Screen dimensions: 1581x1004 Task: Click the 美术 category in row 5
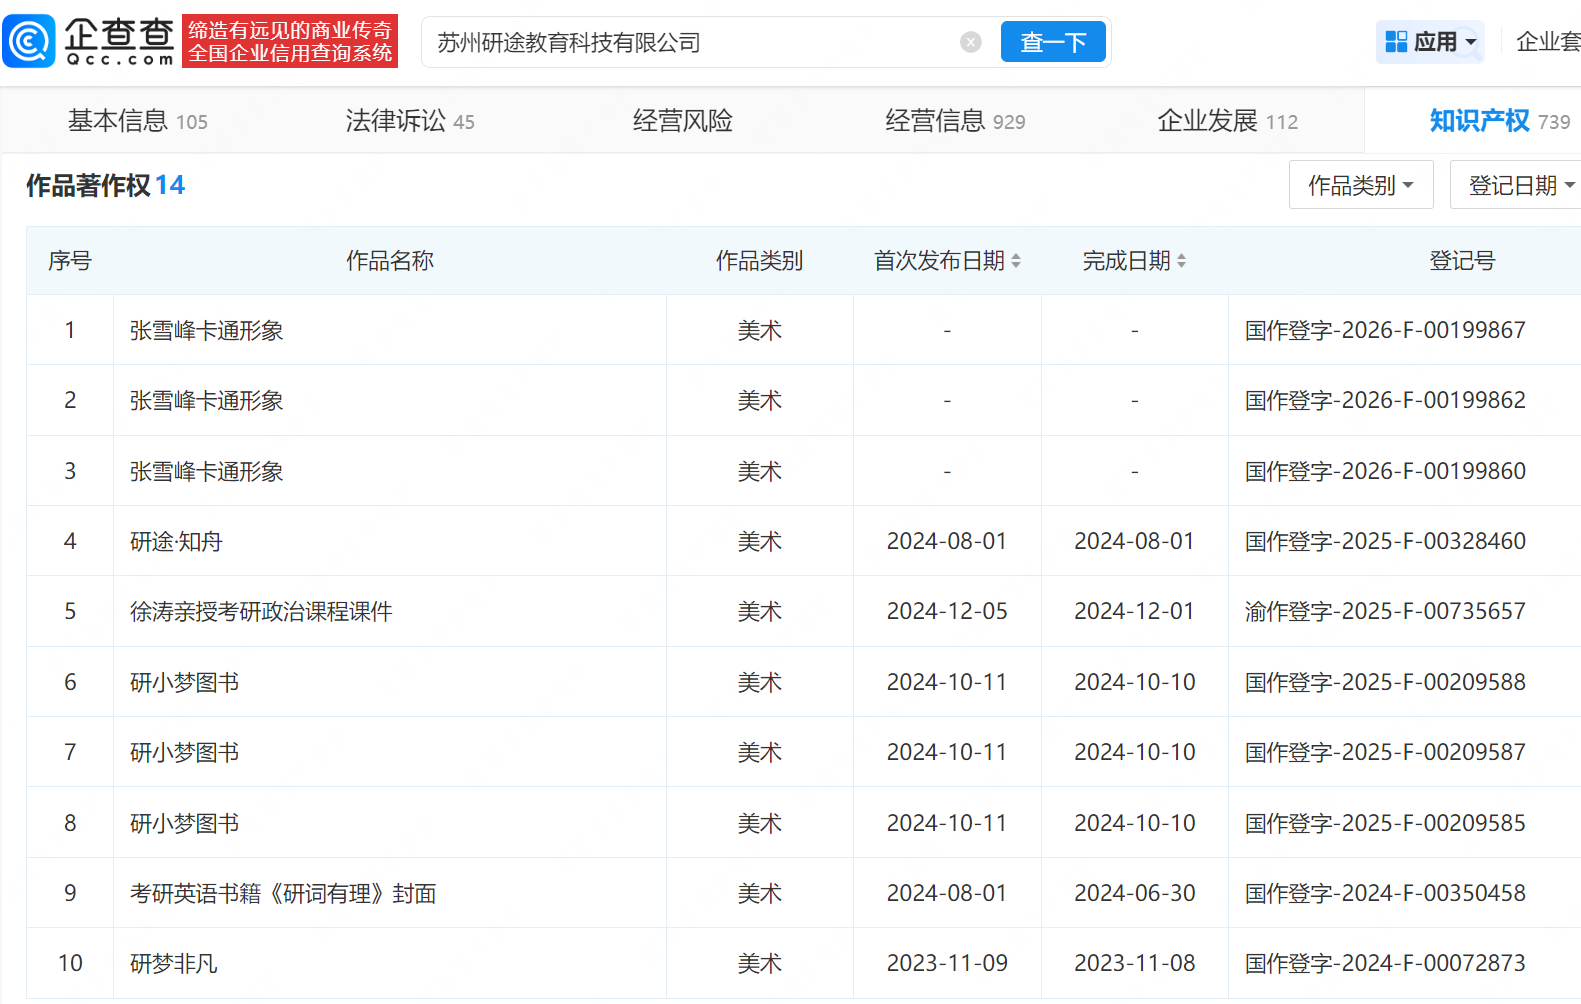(760, 611)
